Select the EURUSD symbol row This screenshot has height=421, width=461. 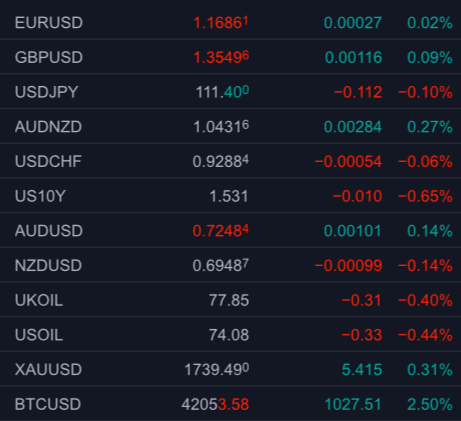(x=230, y=22)
